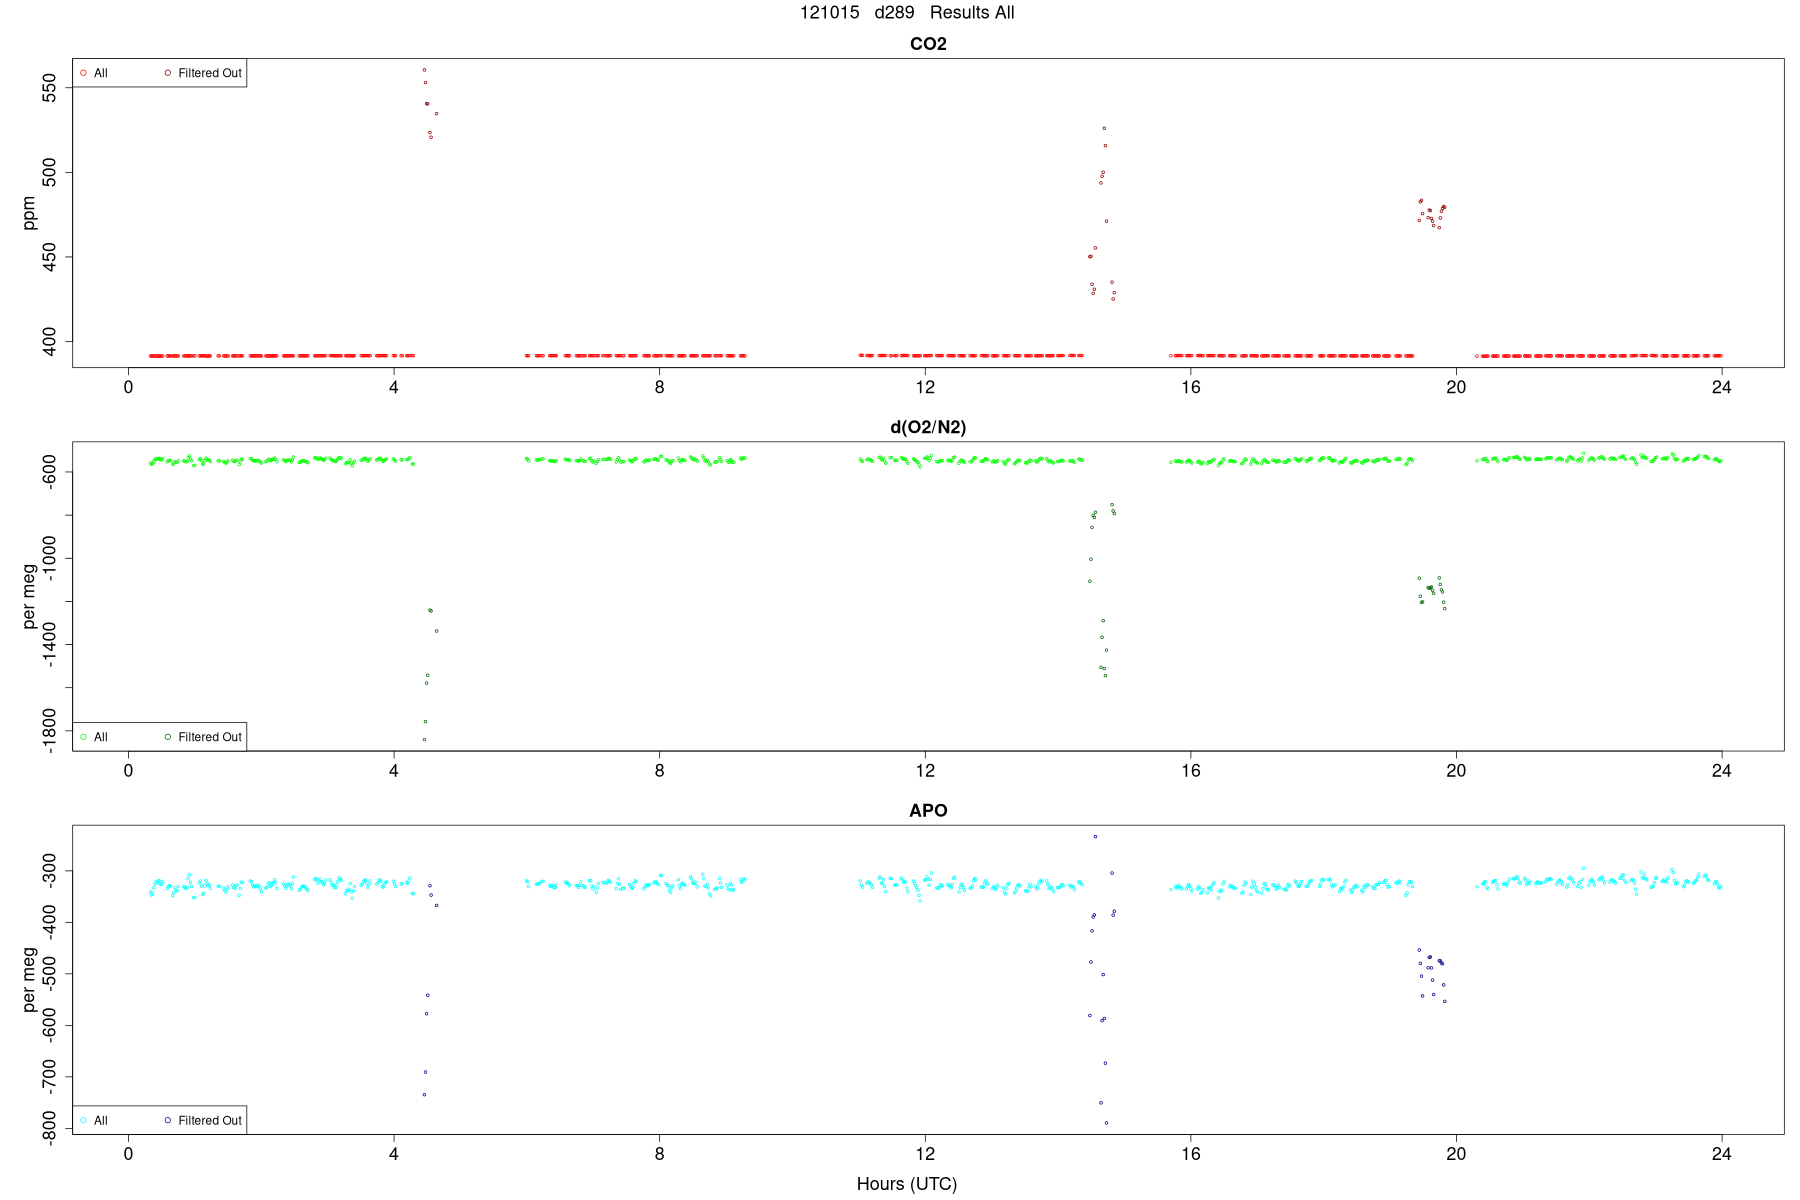Select the cyan 'All' marker in APO legend
Image resolution: width=1800 pixels, height=1200 pixels.
pyautogui.click(x=83, y=1120)
